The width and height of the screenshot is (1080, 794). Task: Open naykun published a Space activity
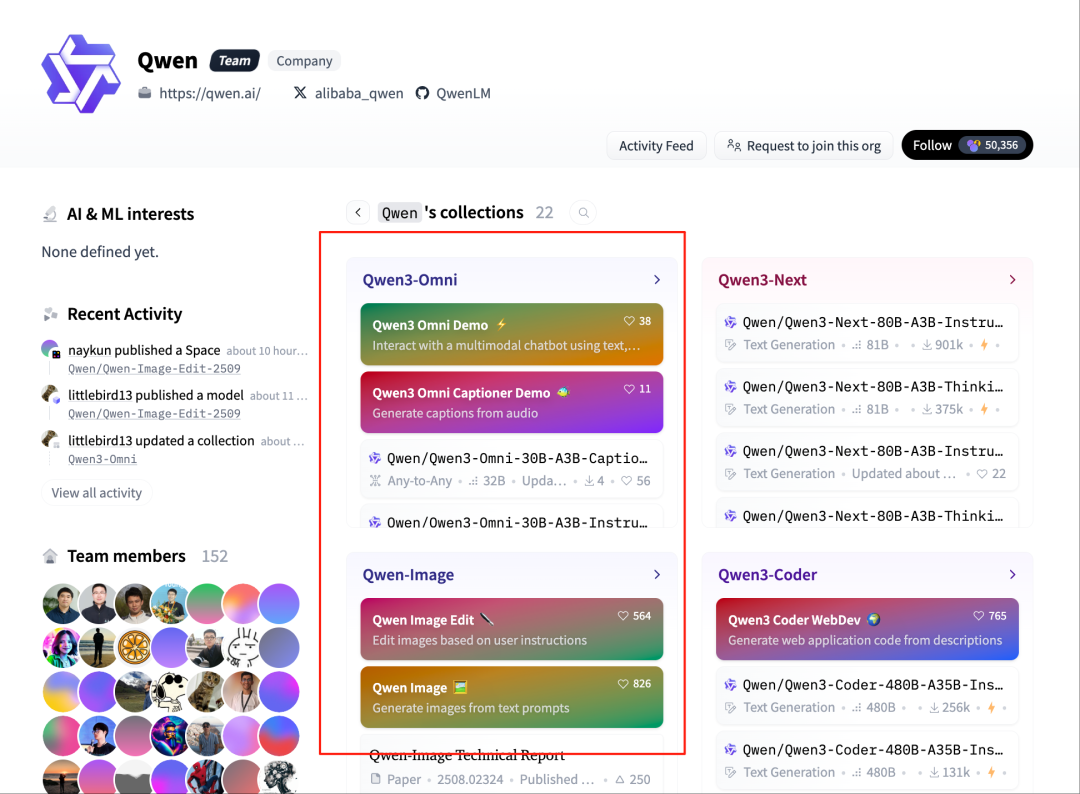pyautogui.click(x=144, y=351)
